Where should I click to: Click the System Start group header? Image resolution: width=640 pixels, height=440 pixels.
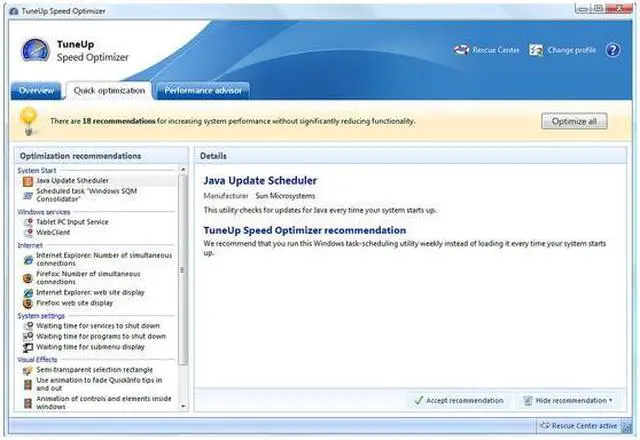pos(37,171)
